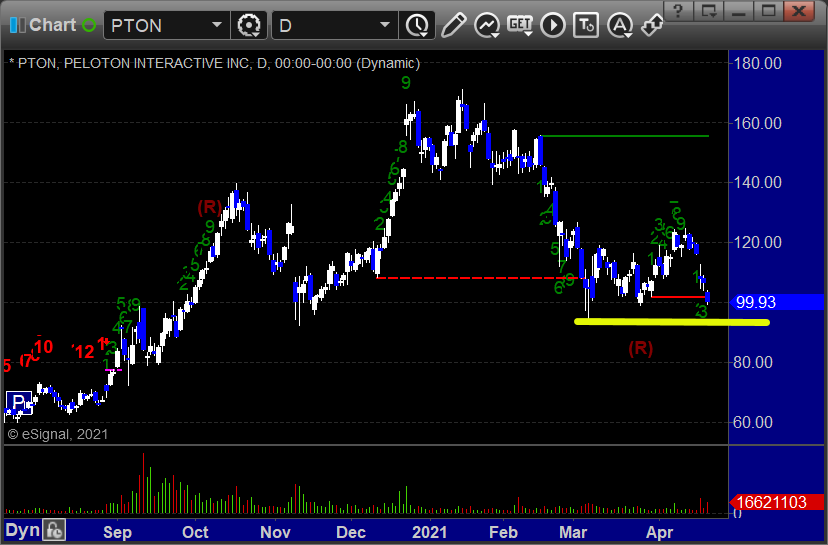Image resolution: width=828 pixels, height=545 pixels.
Task: Start bar replay play button
Action: [553, 25]
